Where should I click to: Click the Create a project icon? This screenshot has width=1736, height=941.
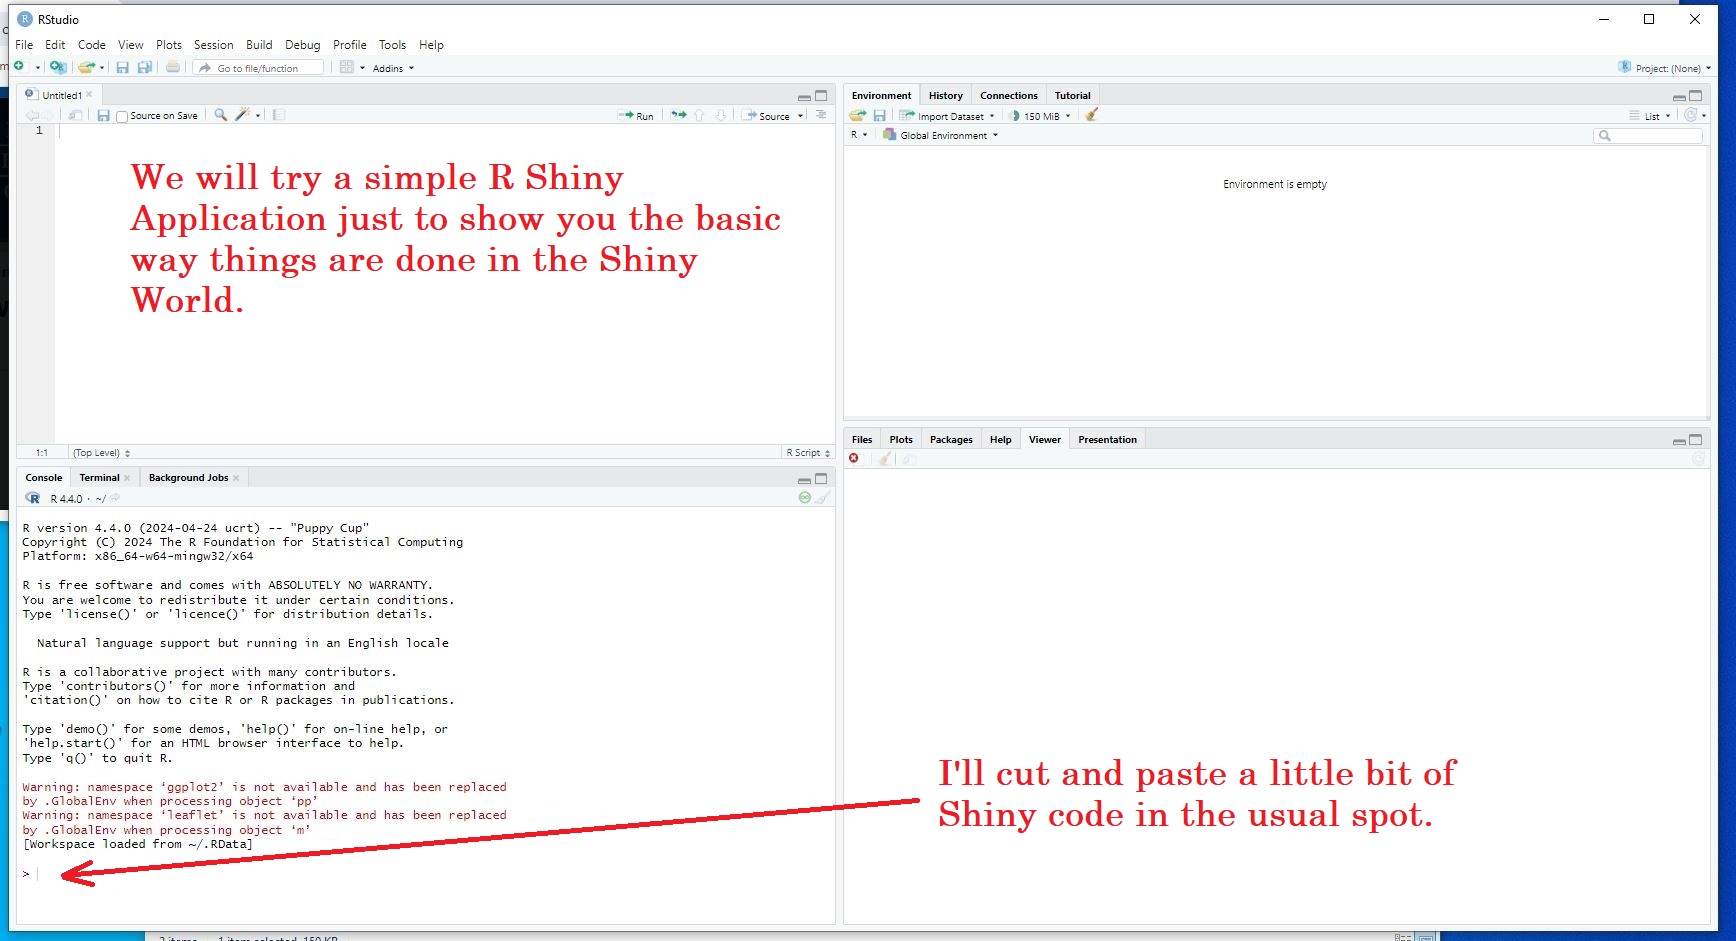58,67
